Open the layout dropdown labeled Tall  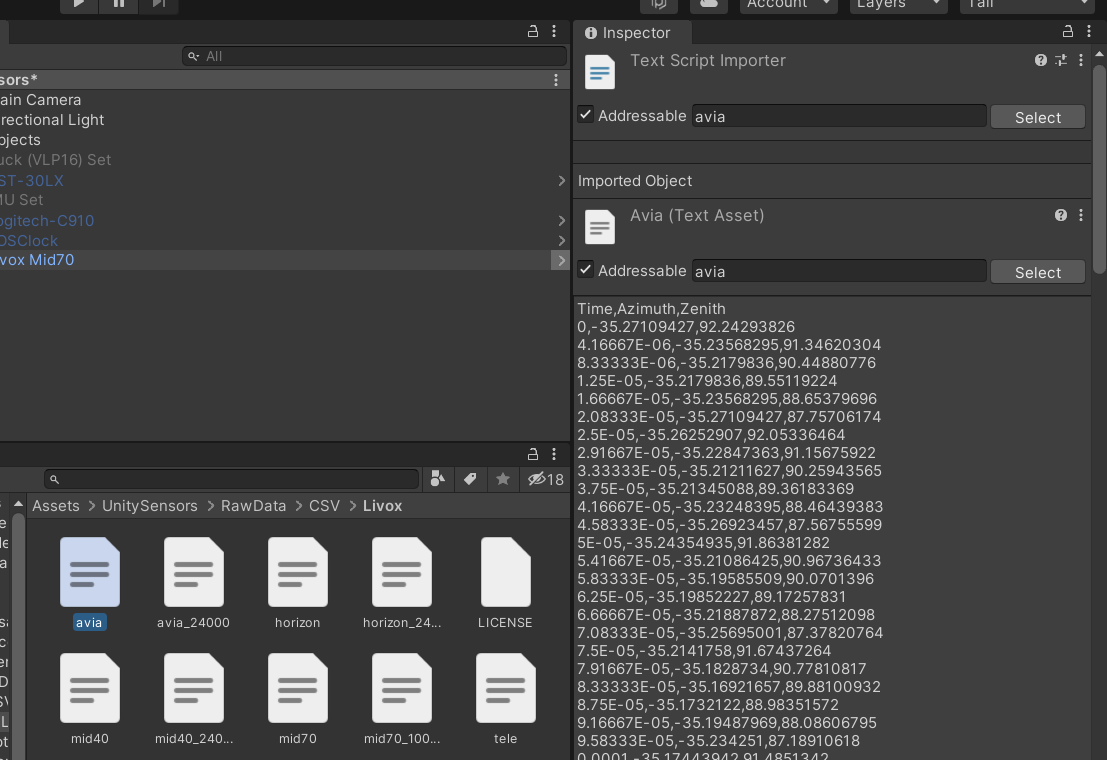point(1026,5)
